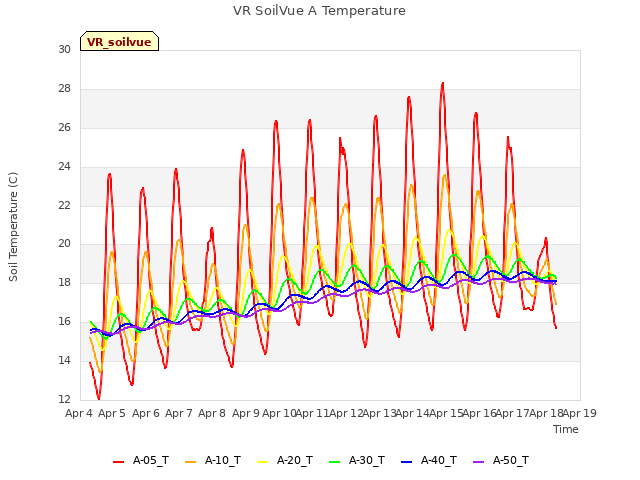The width and height of the screenshot is (640, 480).
Task: Click the yellow A-20_T legend swatch
Action: pyautogui.click(x=262, y=462)
